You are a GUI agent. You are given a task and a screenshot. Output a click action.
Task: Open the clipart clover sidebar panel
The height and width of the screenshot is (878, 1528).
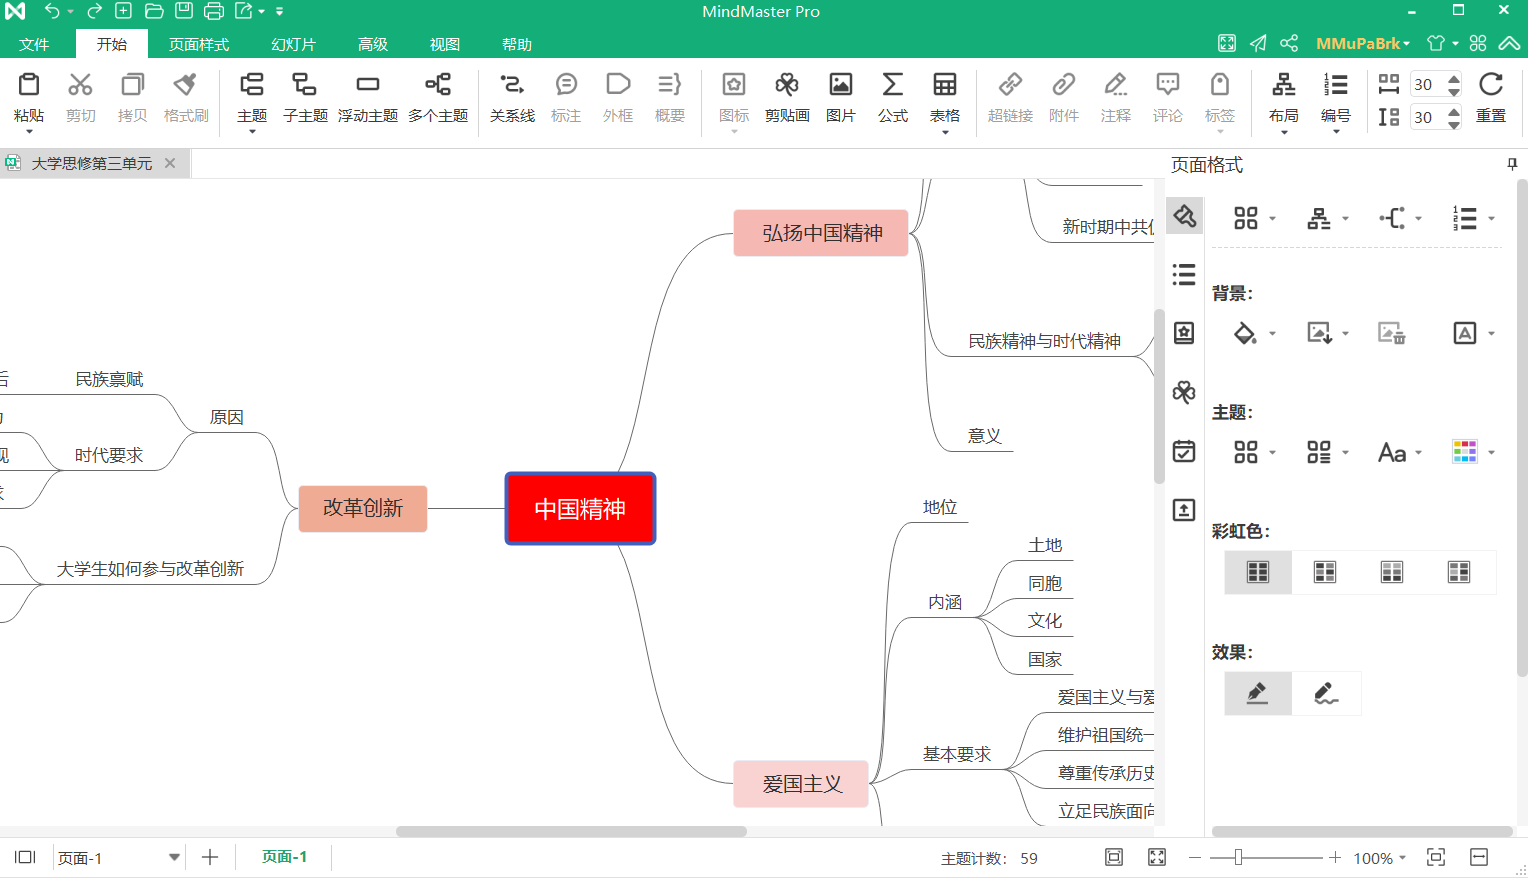pos(1184,392)
